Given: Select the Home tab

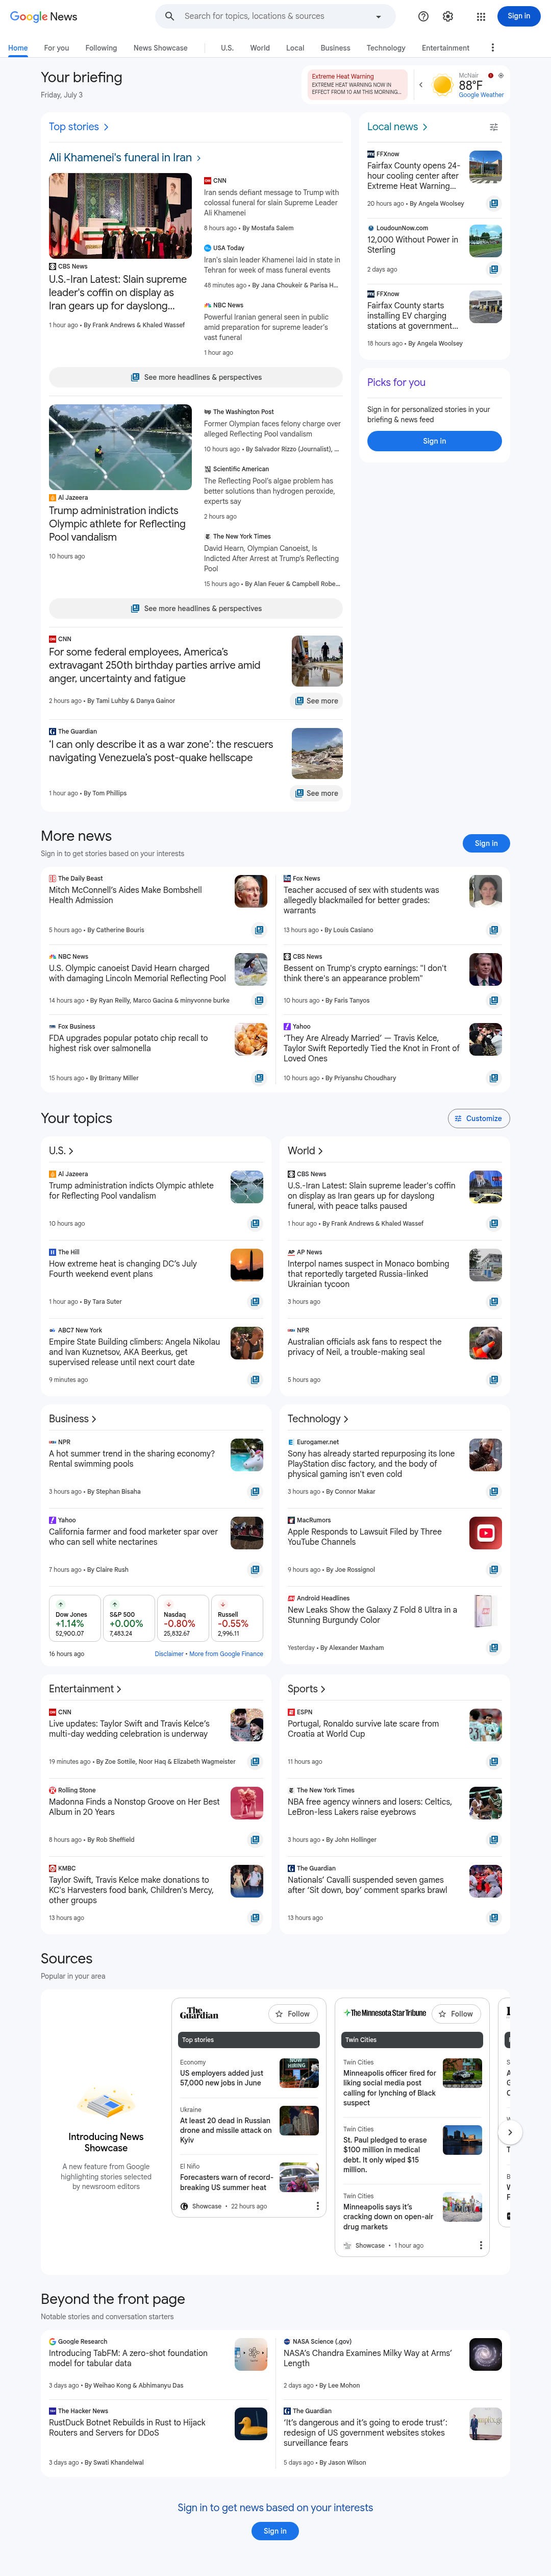Looking at the screenshot, I should [x=18, y=48].
